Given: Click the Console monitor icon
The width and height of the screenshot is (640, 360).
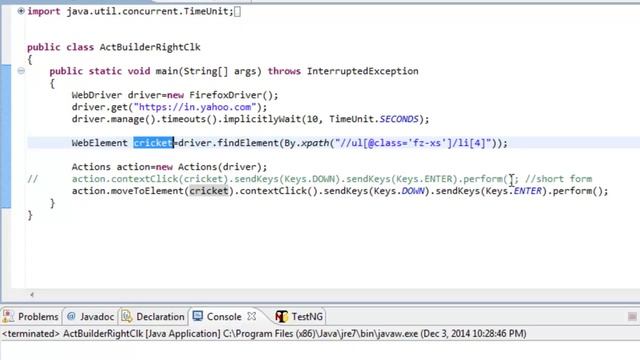Looking at the screenshot, I should tap(198, 316).
